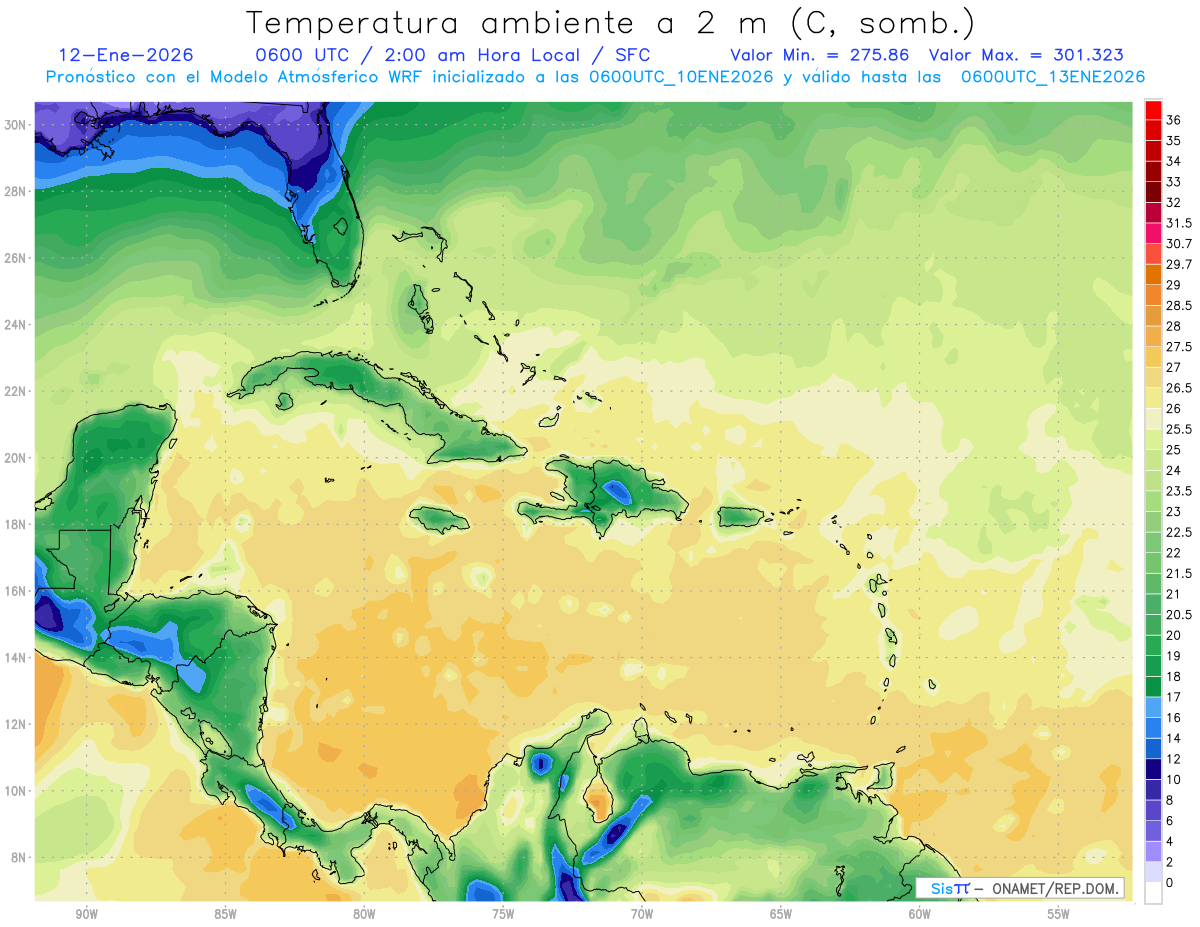Click legend value '34'
Viewport: 1200px width, 927px height.
[x=1174, y=161]
